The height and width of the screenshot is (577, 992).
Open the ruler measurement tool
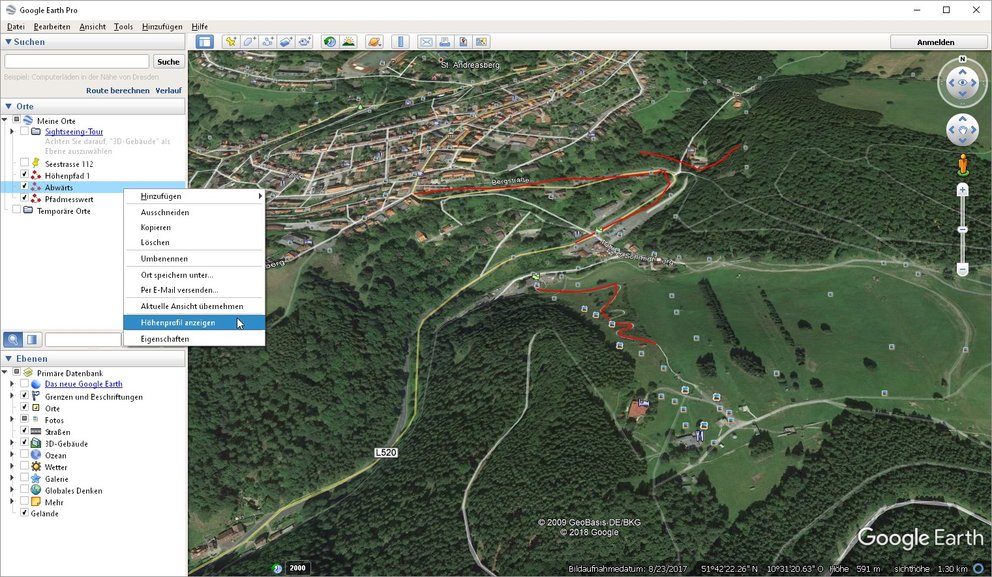pyautogui.click(x=400, y=42)
